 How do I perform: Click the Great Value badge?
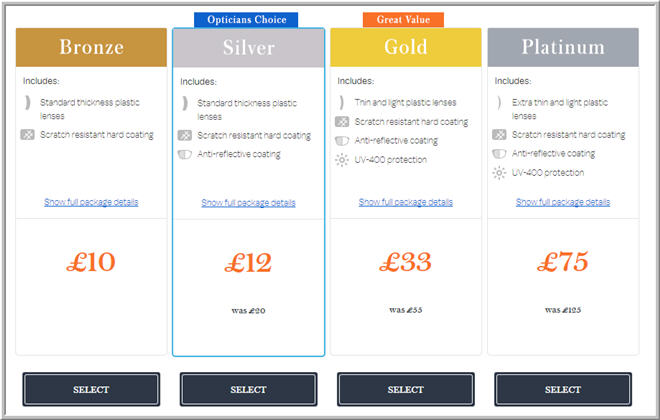click(x=403, y=20)
